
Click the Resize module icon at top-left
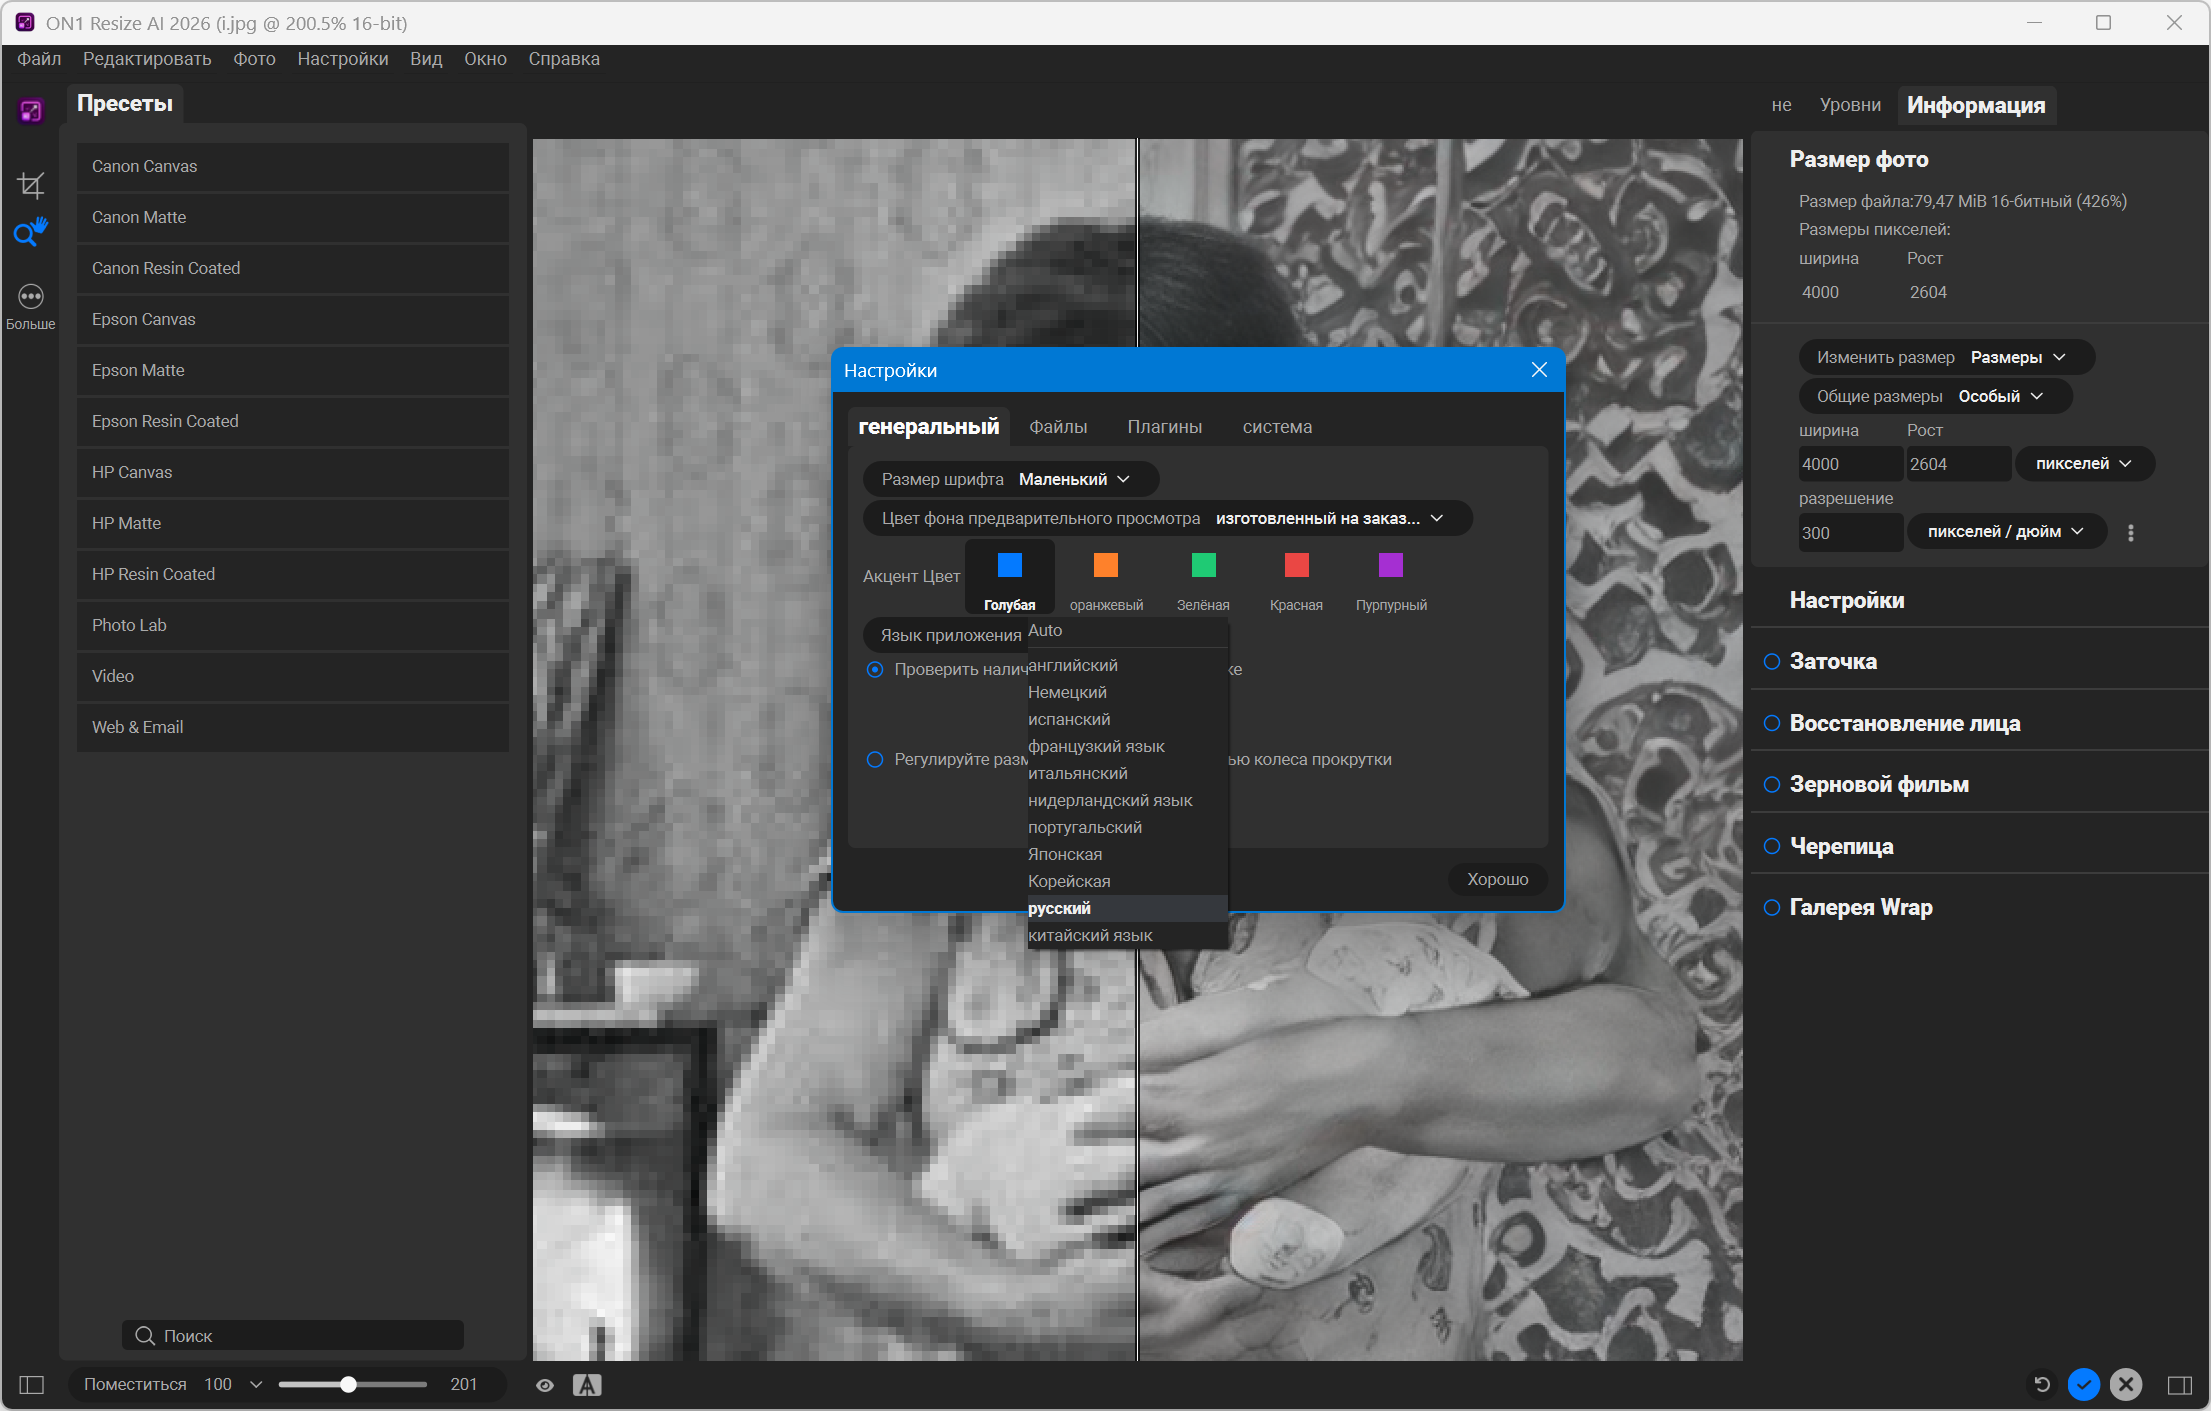click(x=30, y=111)
